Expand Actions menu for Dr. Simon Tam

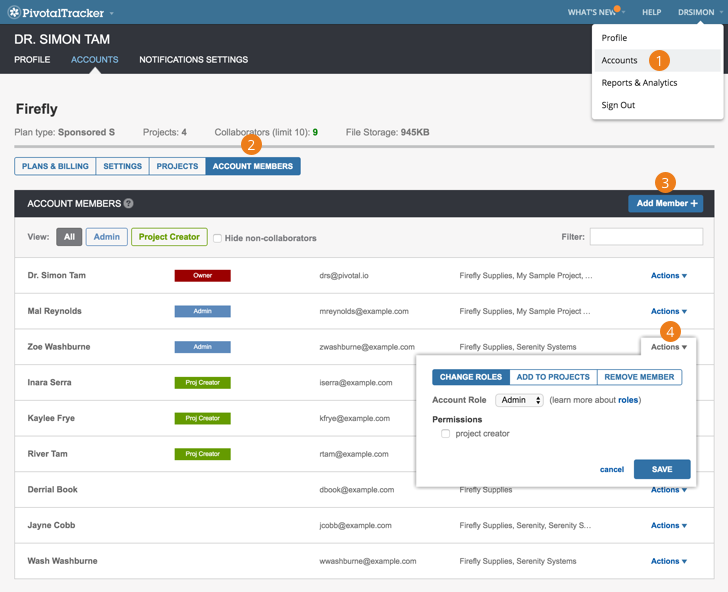[x=668, y=275]
